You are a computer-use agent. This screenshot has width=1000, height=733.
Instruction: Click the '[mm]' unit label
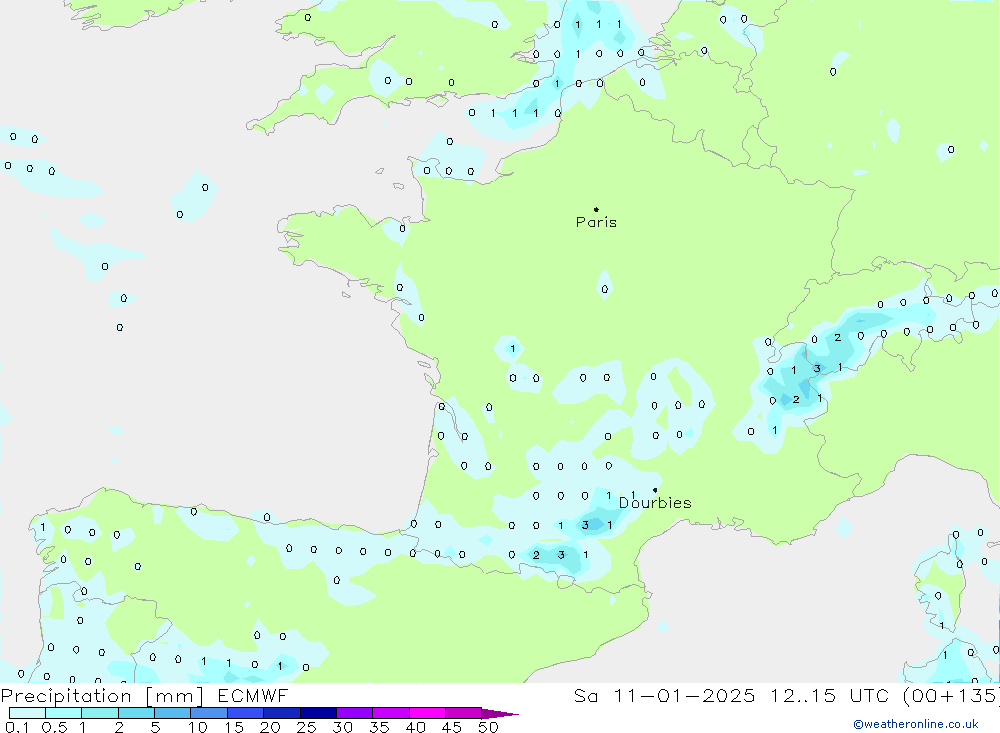coord(175,696)
